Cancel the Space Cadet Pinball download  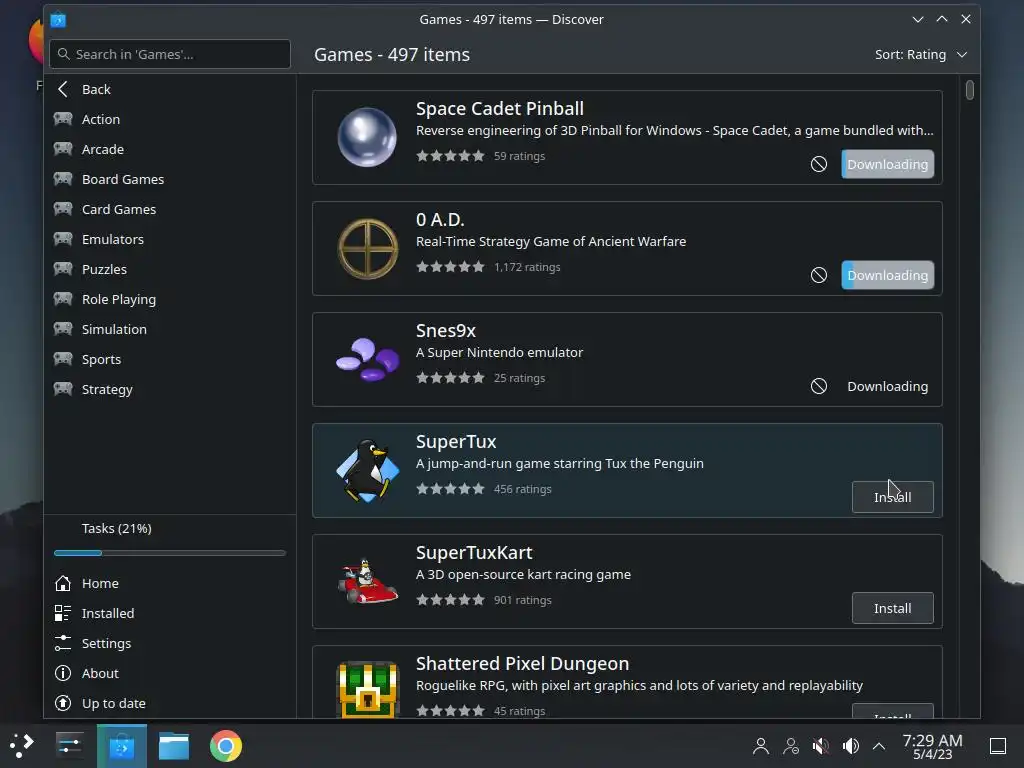[819, 164]
